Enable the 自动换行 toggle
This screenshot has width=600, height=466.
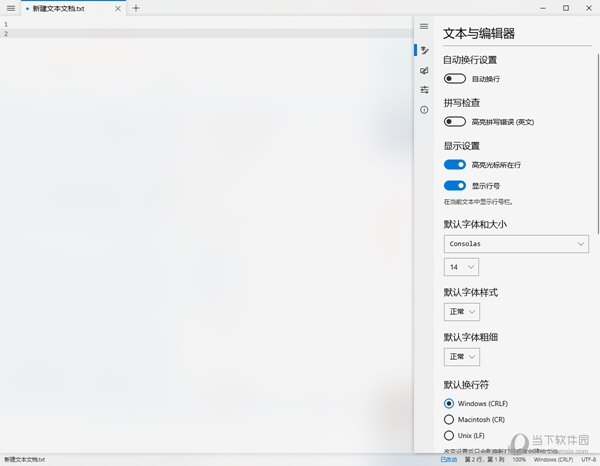455,79
